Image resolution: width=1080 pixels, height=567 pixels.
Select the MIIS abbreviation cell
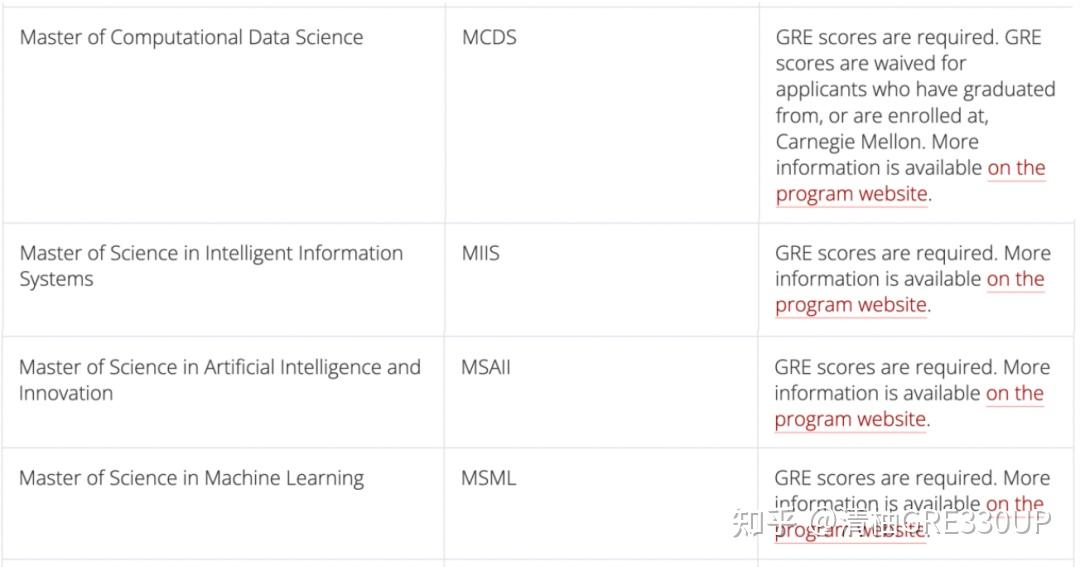tap(480, 254)
